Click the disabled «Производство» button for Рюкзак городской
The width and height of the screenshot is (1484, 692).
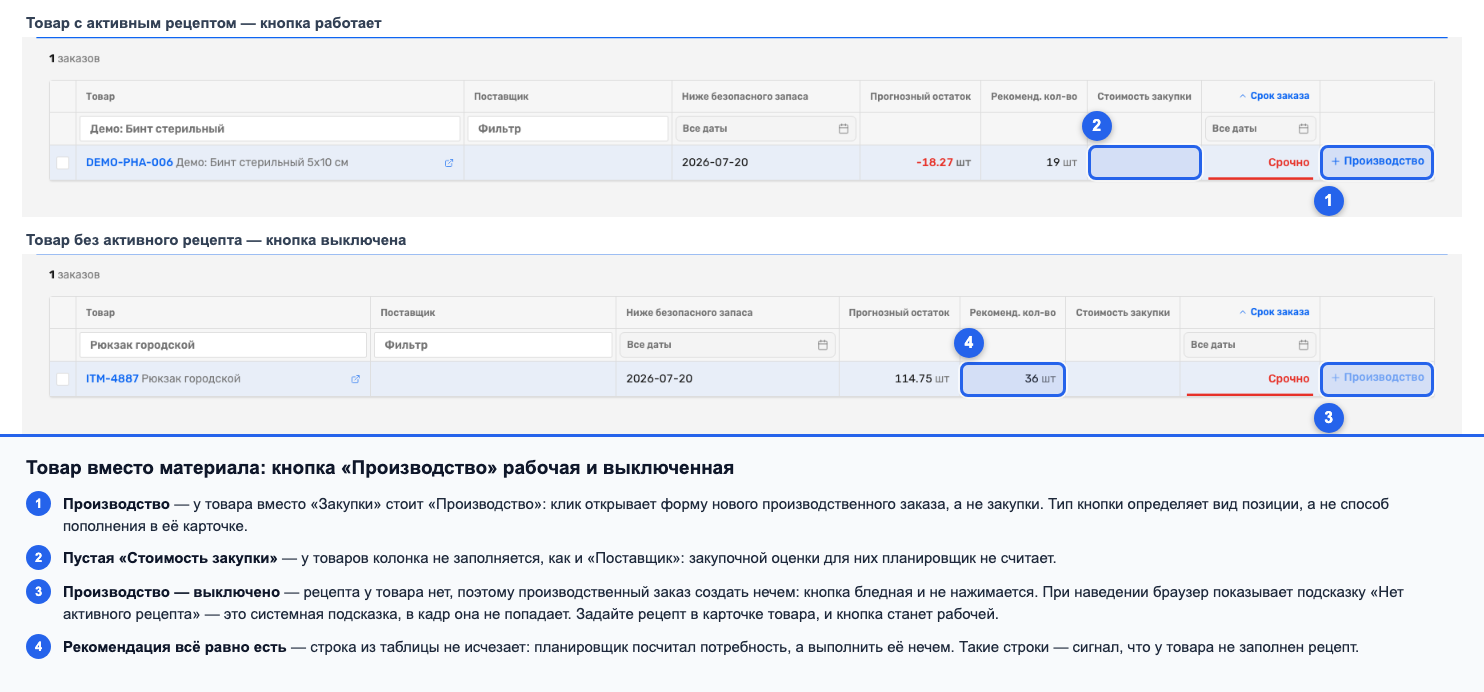[x=1377, y=378]
